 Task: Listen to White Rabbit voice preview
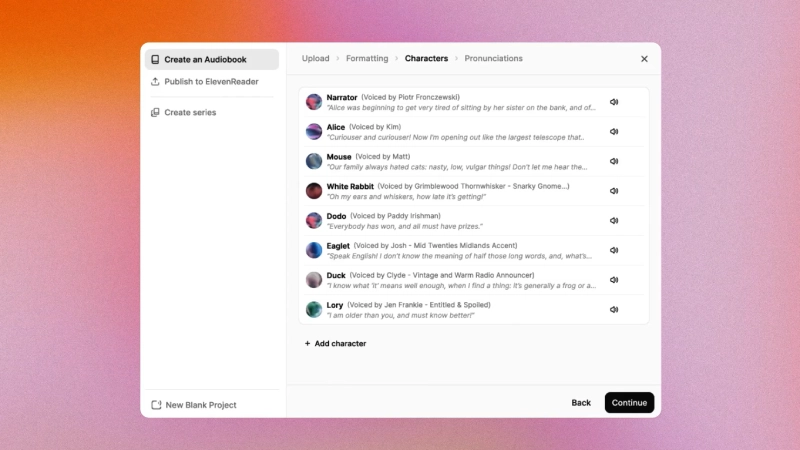(614, 191)
